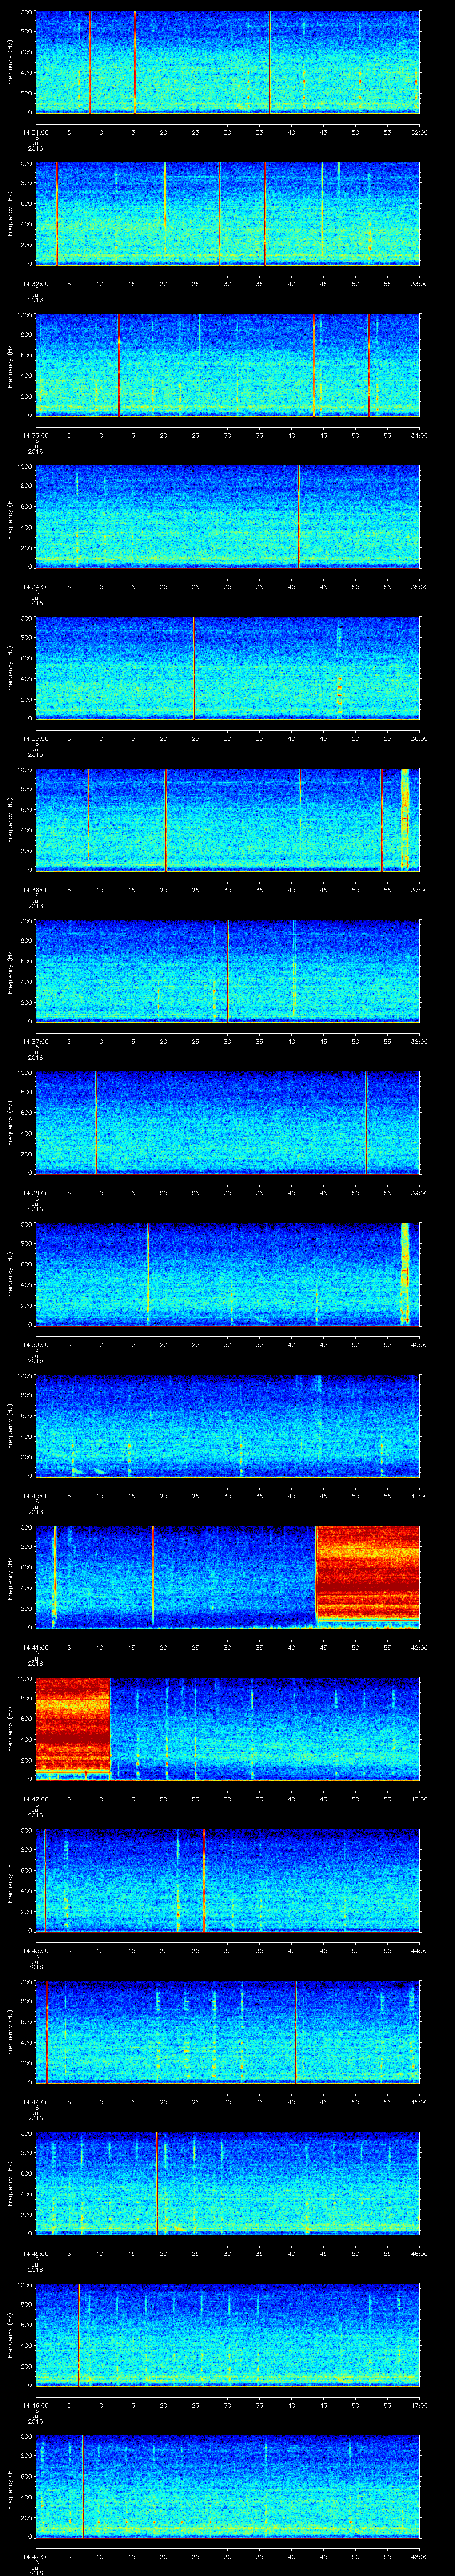Click the 14:31:00 start time label
Image resolution: width=455 pixels, height=2576 pixels.
(x=36, y=132)
